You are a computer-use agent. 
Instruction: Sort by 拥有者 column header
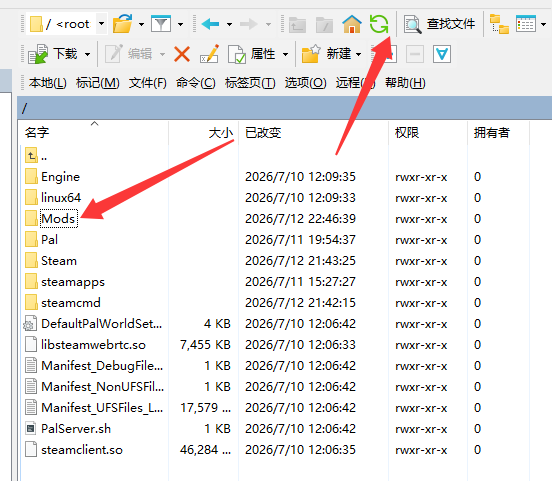point(498,133)
